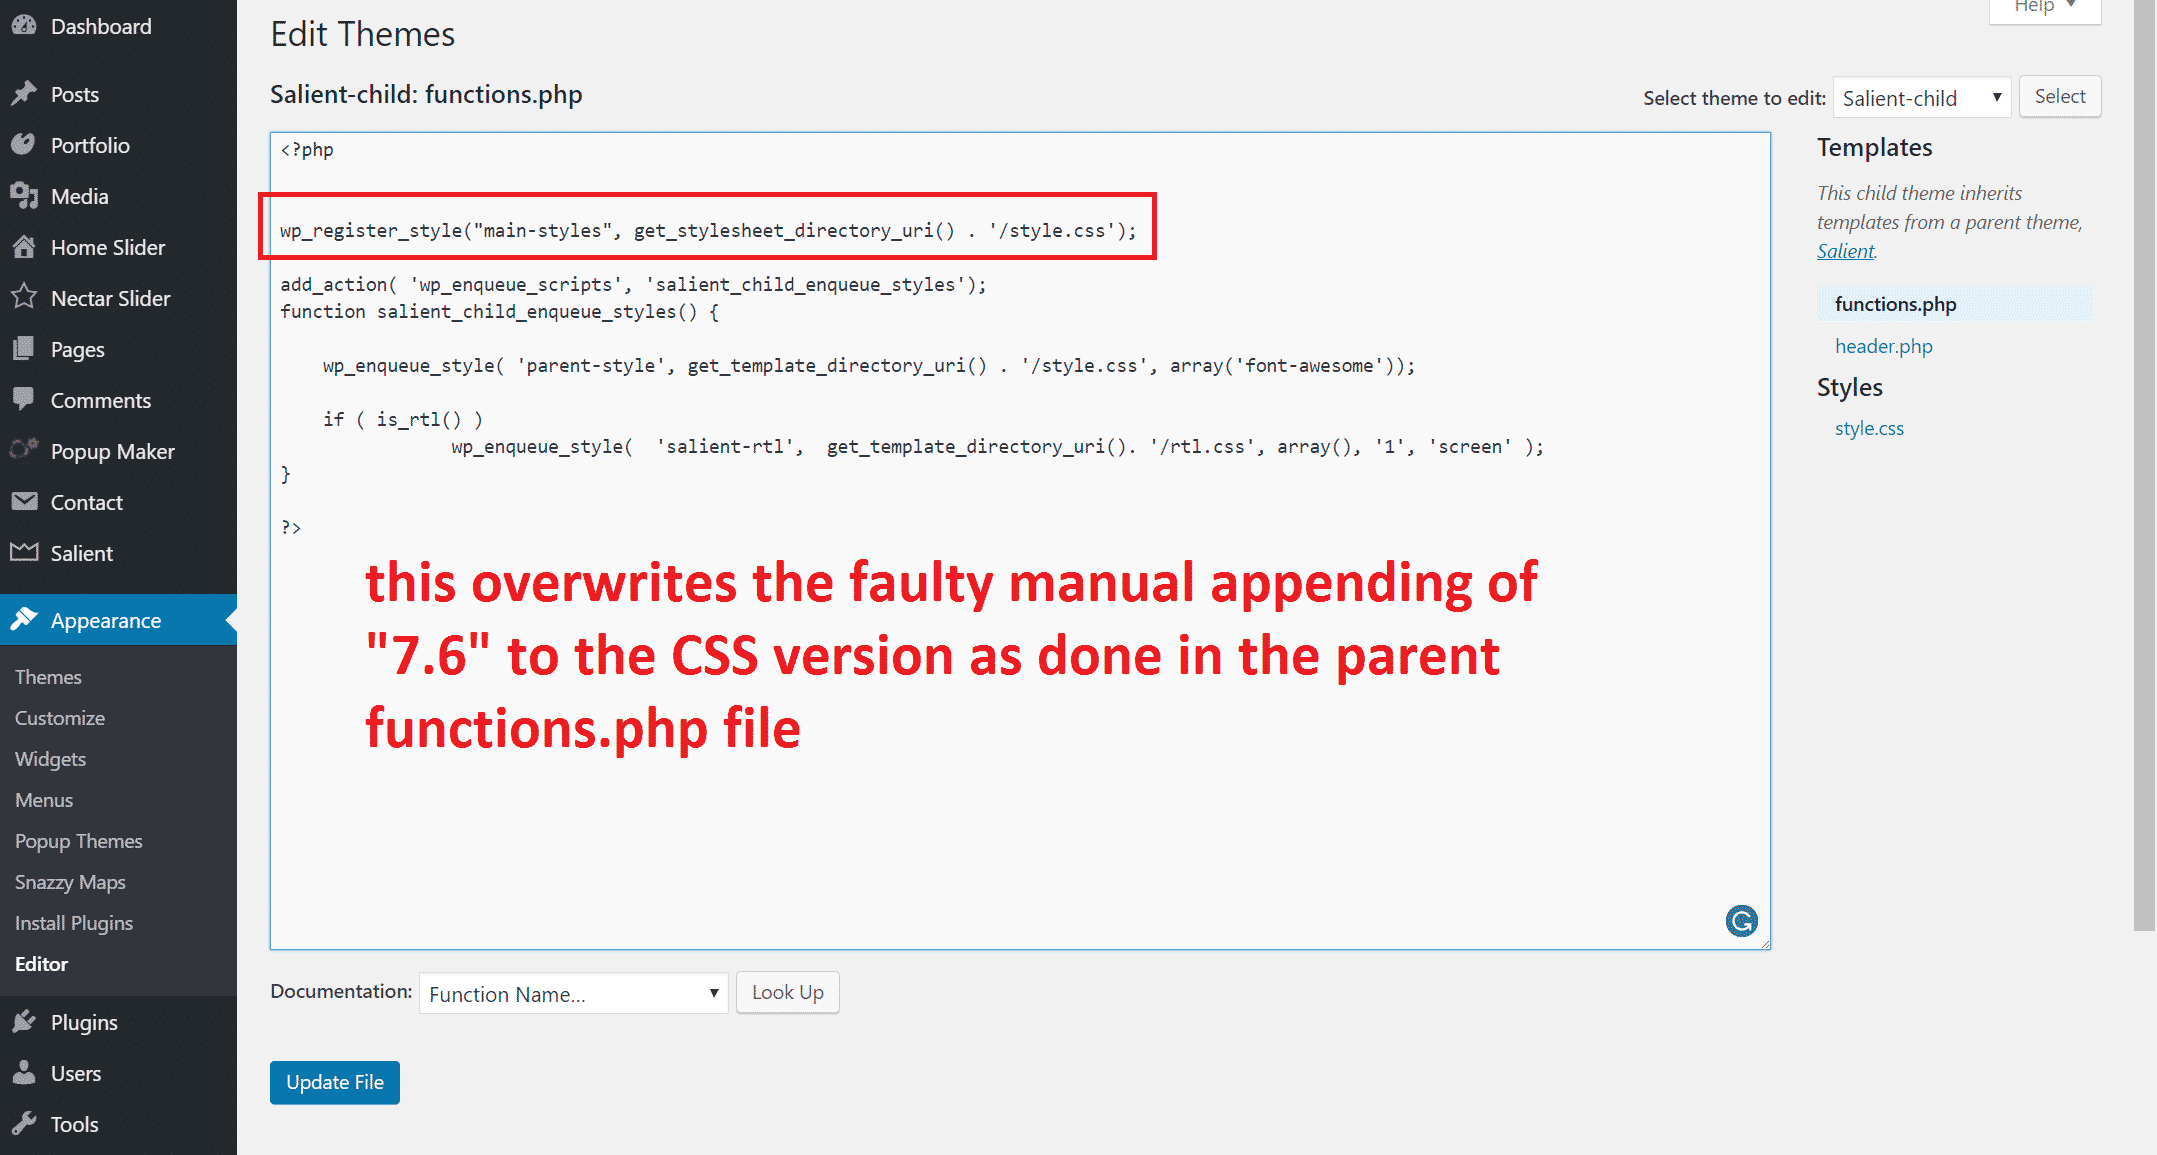This screenshot has width=2157, height=1155.
Task: Click the 'salient-rtl' enqueue line
Action: pyautogui.click(x=997, y=447)
